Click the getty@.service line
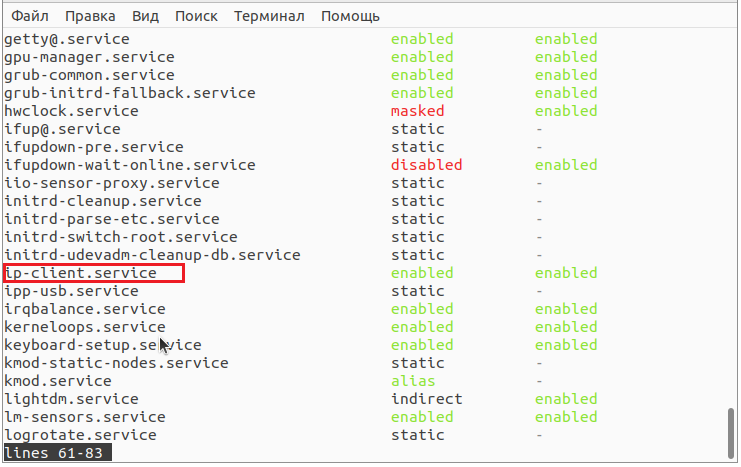The width and height of the screenshot is (741, 467). coord(67,39)
